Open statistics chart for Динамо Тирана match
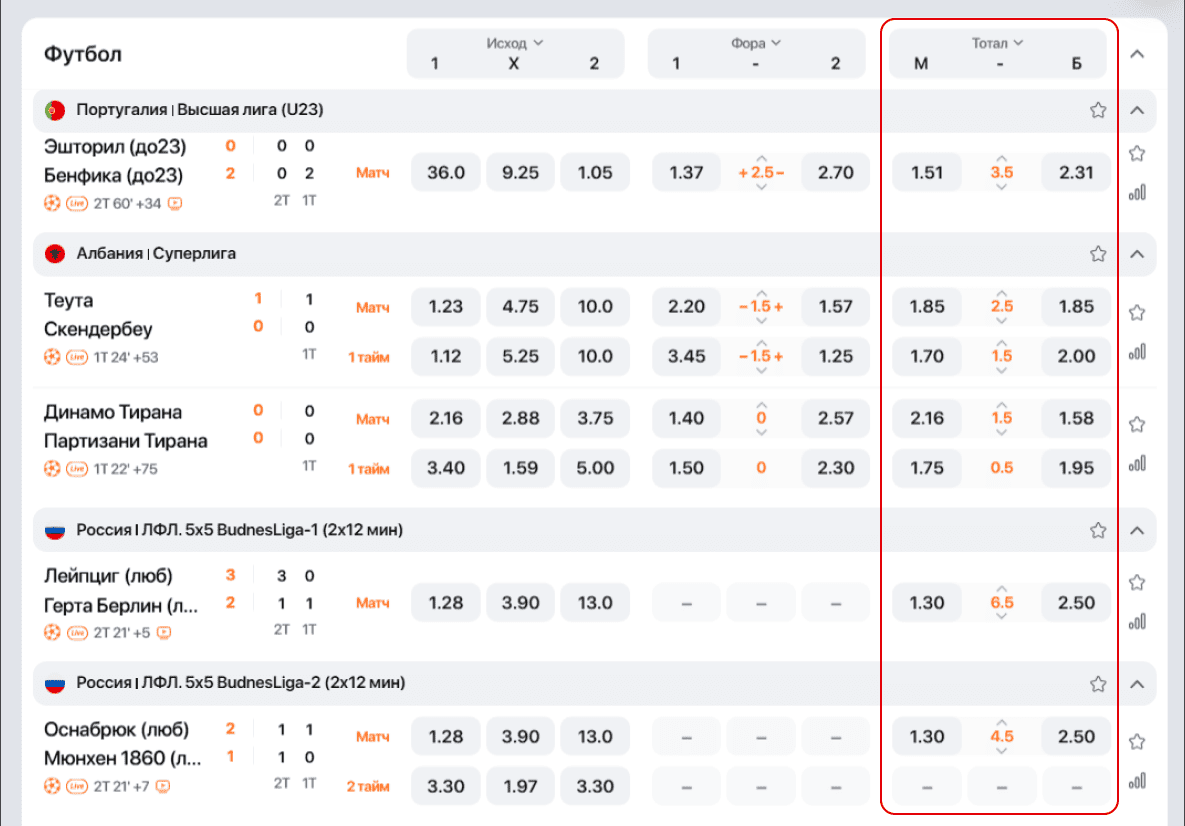The height and width of the screenshot is (826, 1185). [1136, 464]
